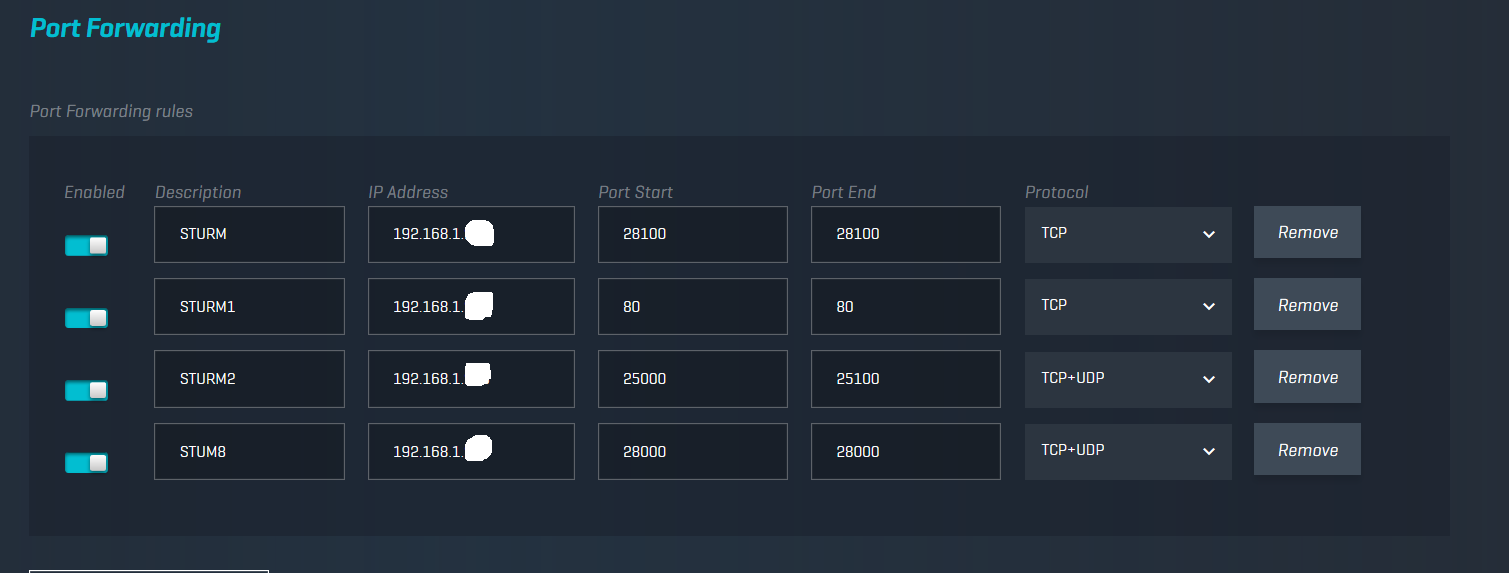Remove the STURM1 rule

click(1307, 305)
